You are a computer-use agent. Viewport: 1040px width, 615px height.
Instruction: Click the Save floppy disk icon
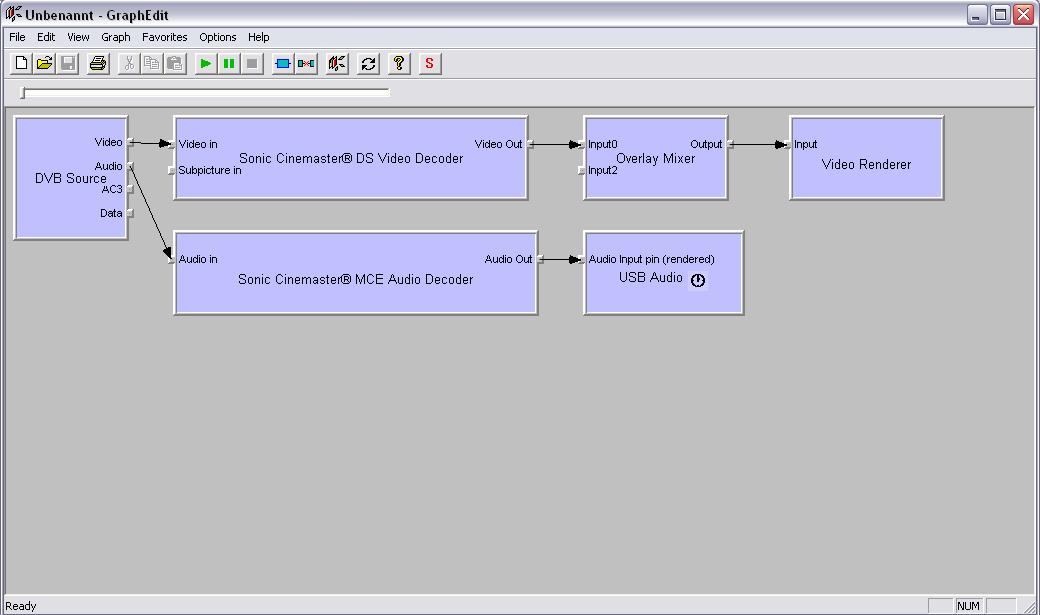pyautogui.click(x=68, y=64)
